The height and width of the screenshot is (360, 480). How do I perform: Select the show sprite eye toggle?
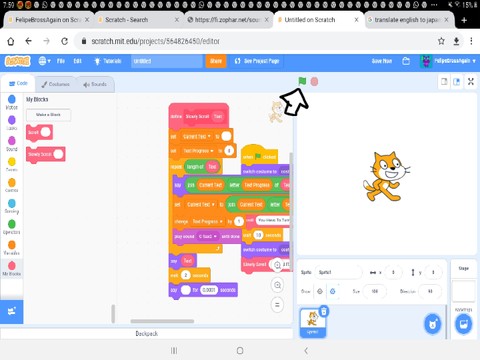[x=320, y=291]
